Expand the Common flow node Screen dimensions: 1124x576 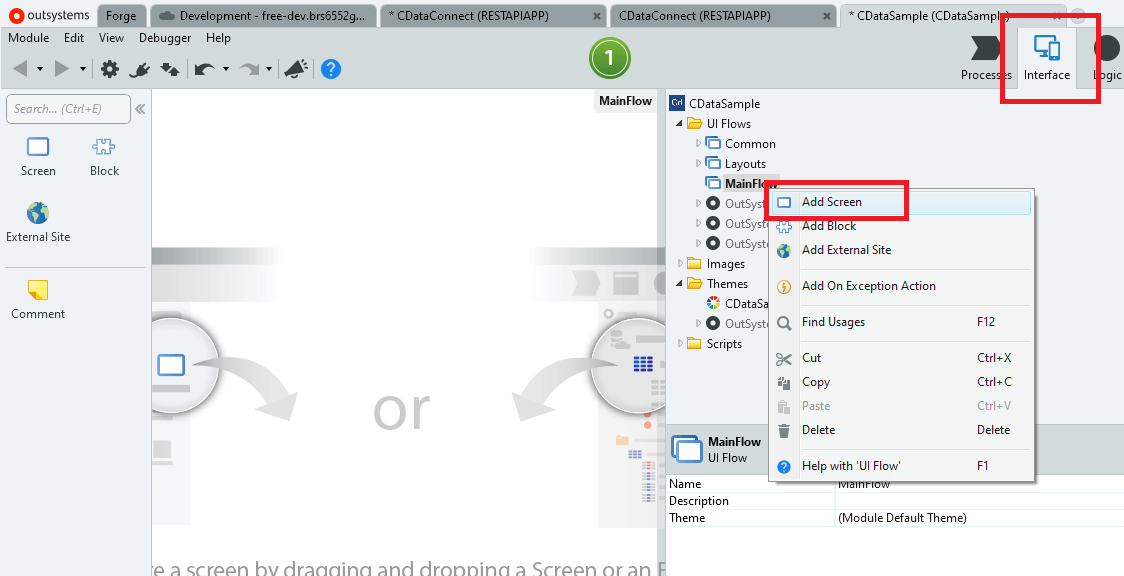(x=698, y=143)
